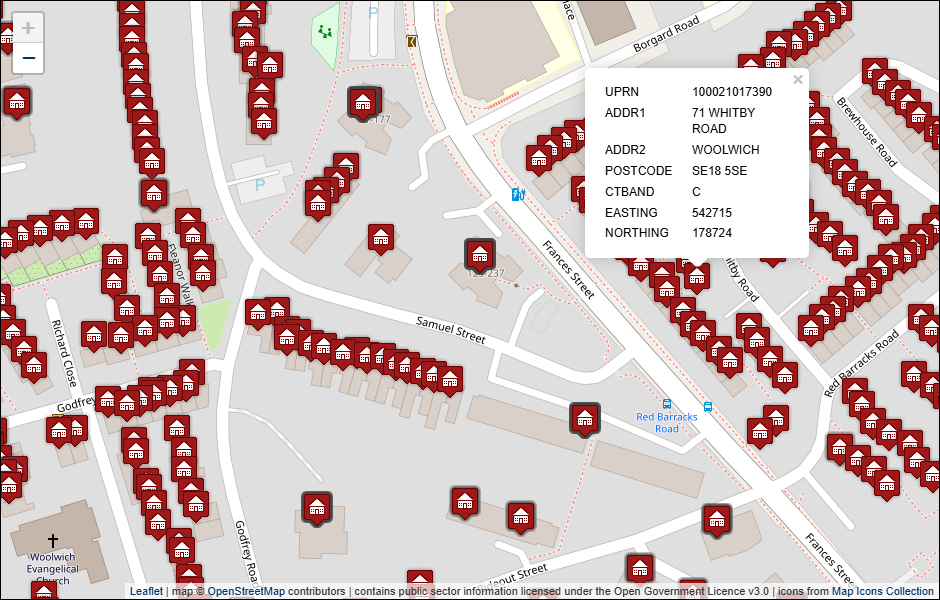Select the house marker on building 177
This screenshot has height=600, width=940.
(362, 102)
